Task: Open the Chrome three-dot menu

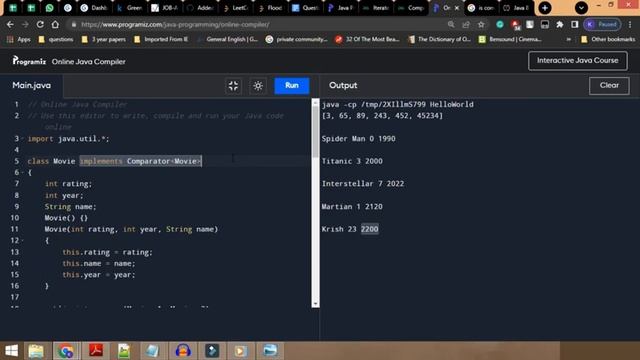Action: point(630,24)
